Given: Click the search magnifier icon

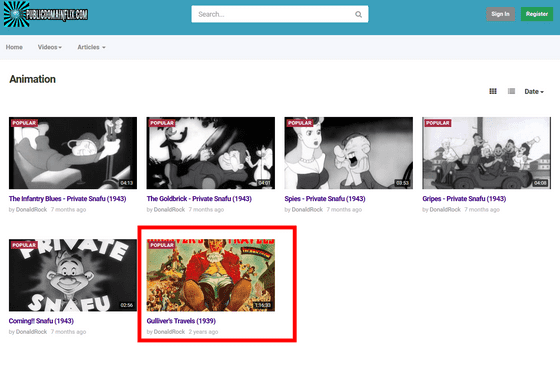Looking at the screenshot, I should click(358, 14).
